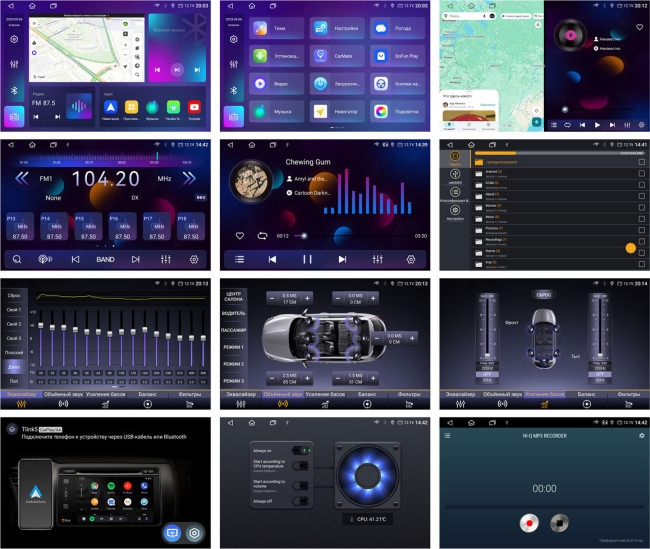Image resolution: width=650 pixels, height=549 pixels.
Task: Select the Джаз equalizer preset
Action: pyautogui.click(x=14, y=366)
